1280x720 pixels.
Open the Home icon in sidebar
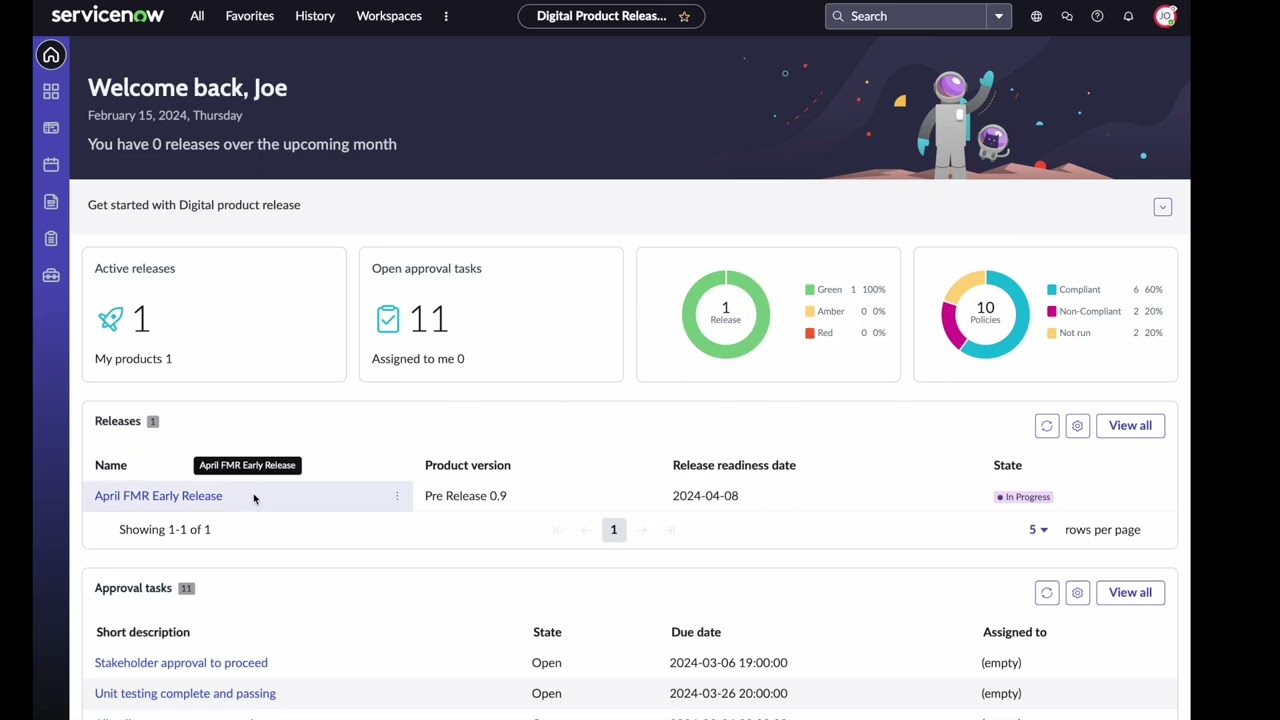point(51,55)
